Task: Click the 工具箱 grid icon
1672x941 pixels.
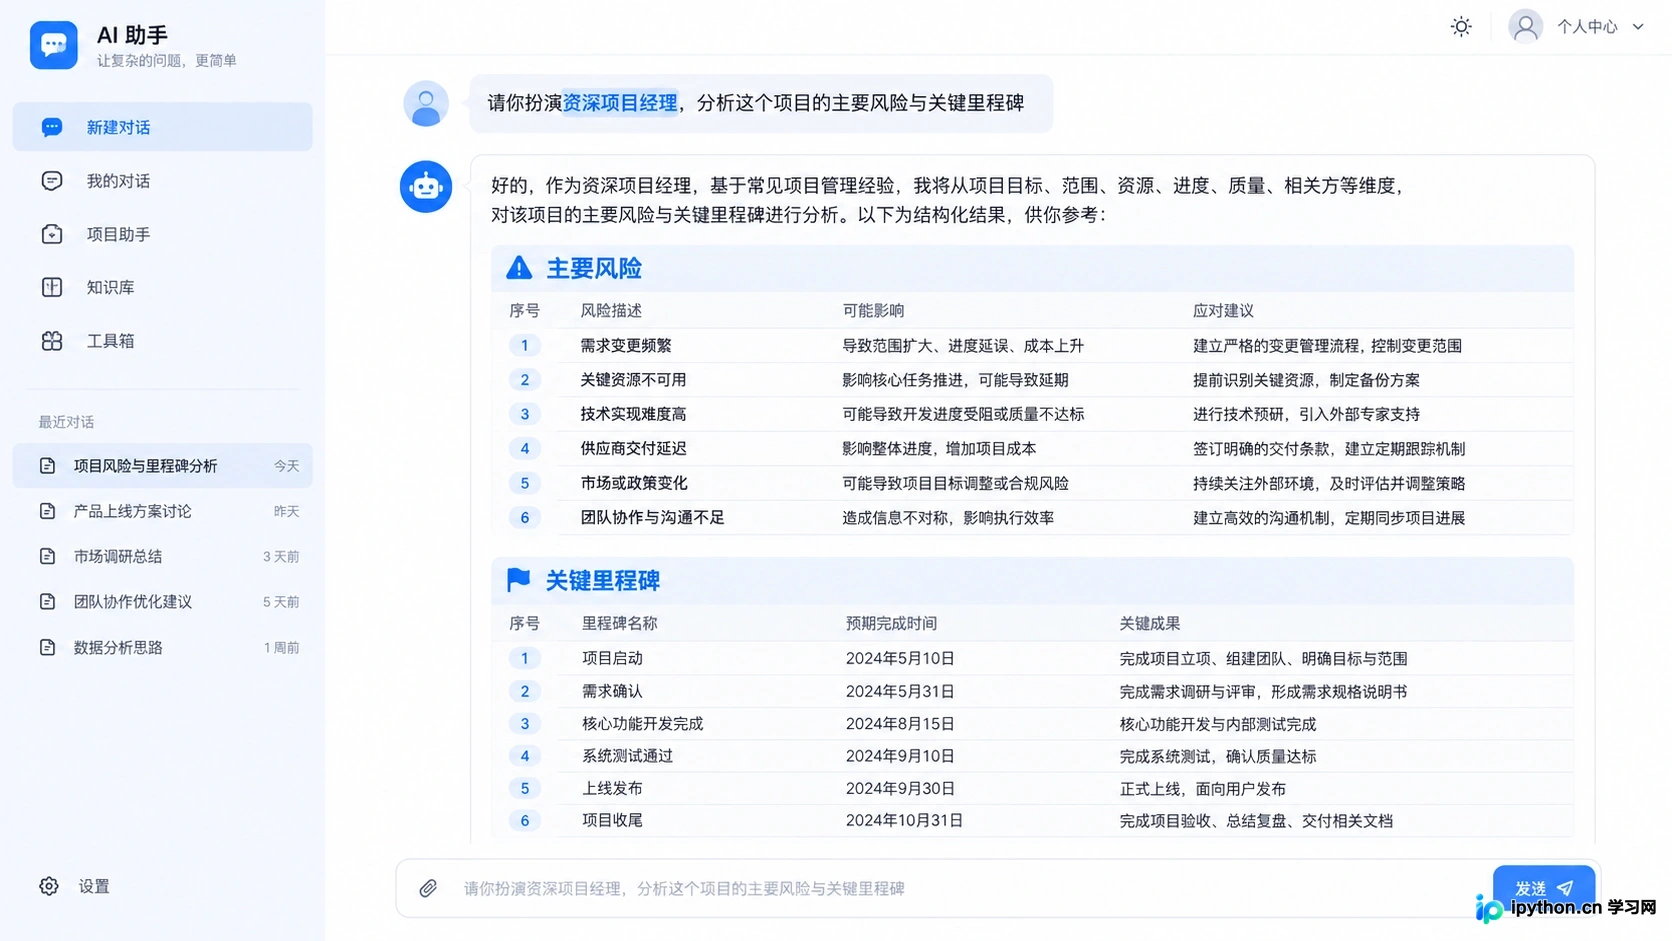Action: [52, 341]
